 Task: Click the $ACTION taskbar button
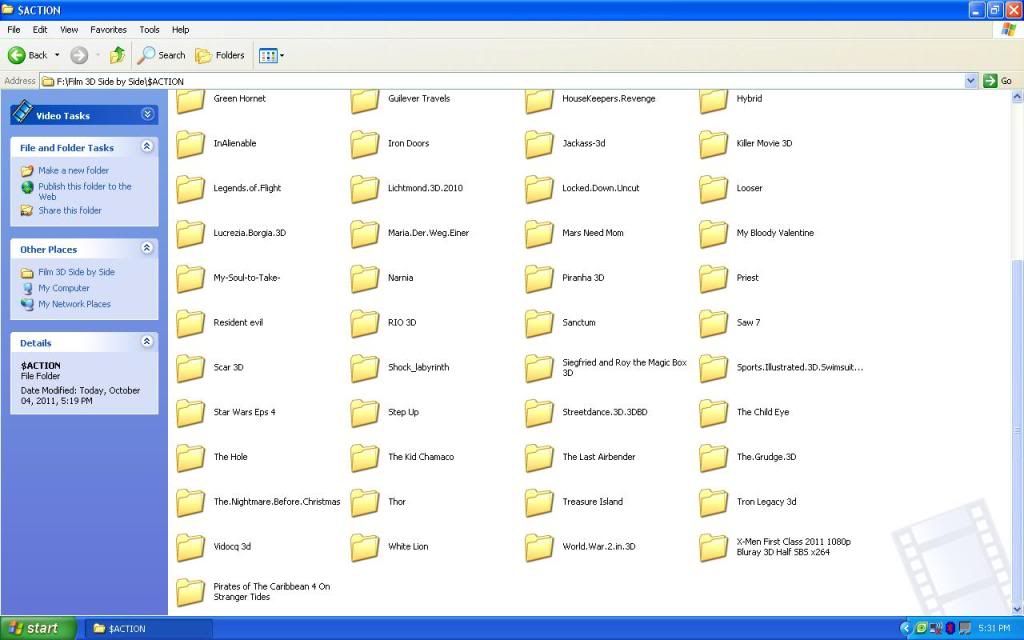(x=148, y=628)
